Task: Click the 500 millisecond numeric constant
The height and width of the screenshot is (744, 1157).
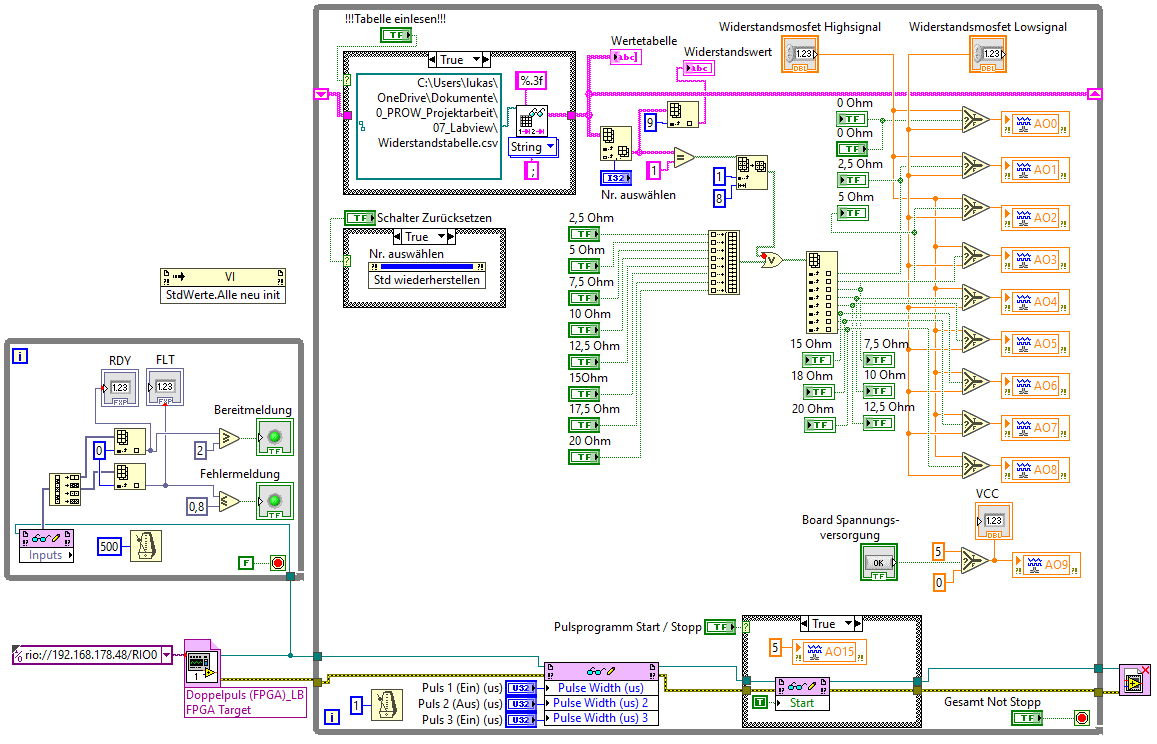Action: [109, 547]
